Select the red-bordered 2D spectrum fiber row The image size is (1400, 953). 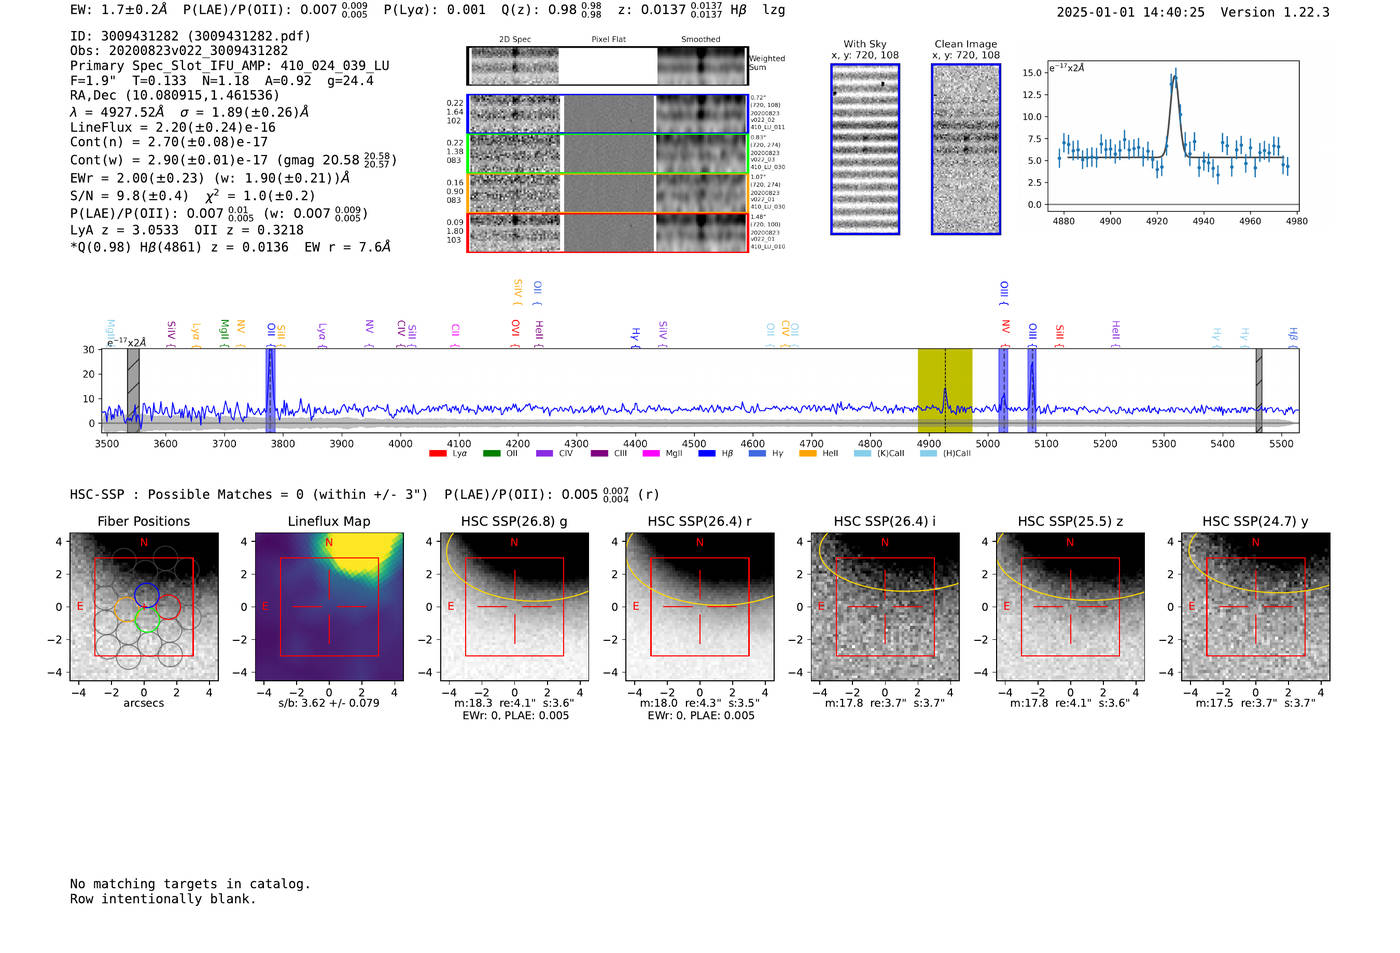(x=607, y=232)
